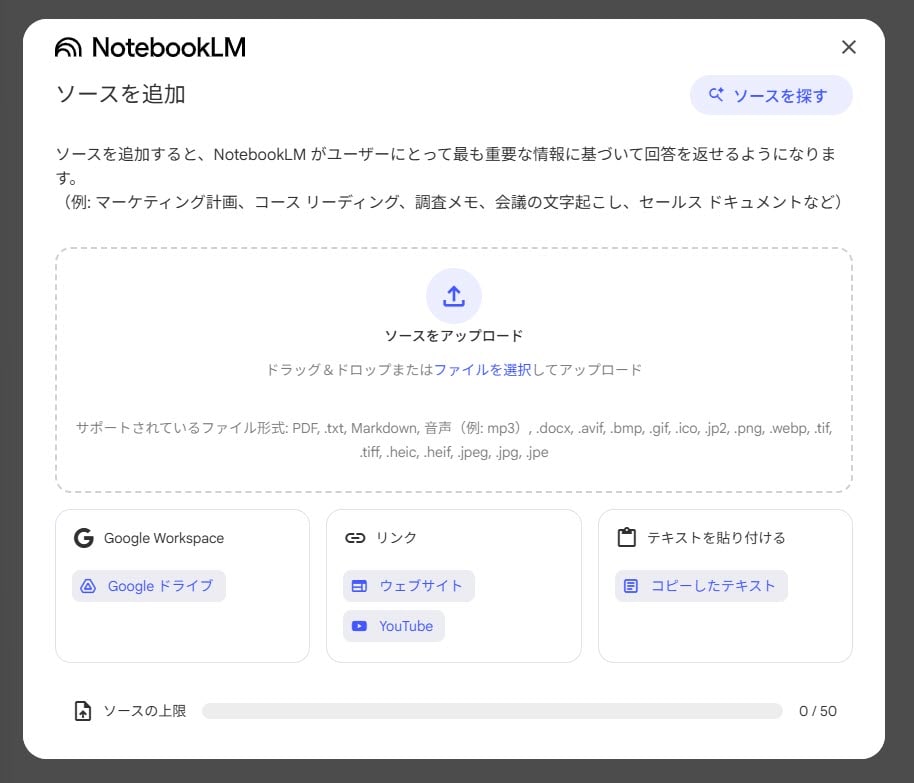The height and width of the screenshot is (783, 914).
Task: Select the Google ドライブ source option
Action: (149, 586)
